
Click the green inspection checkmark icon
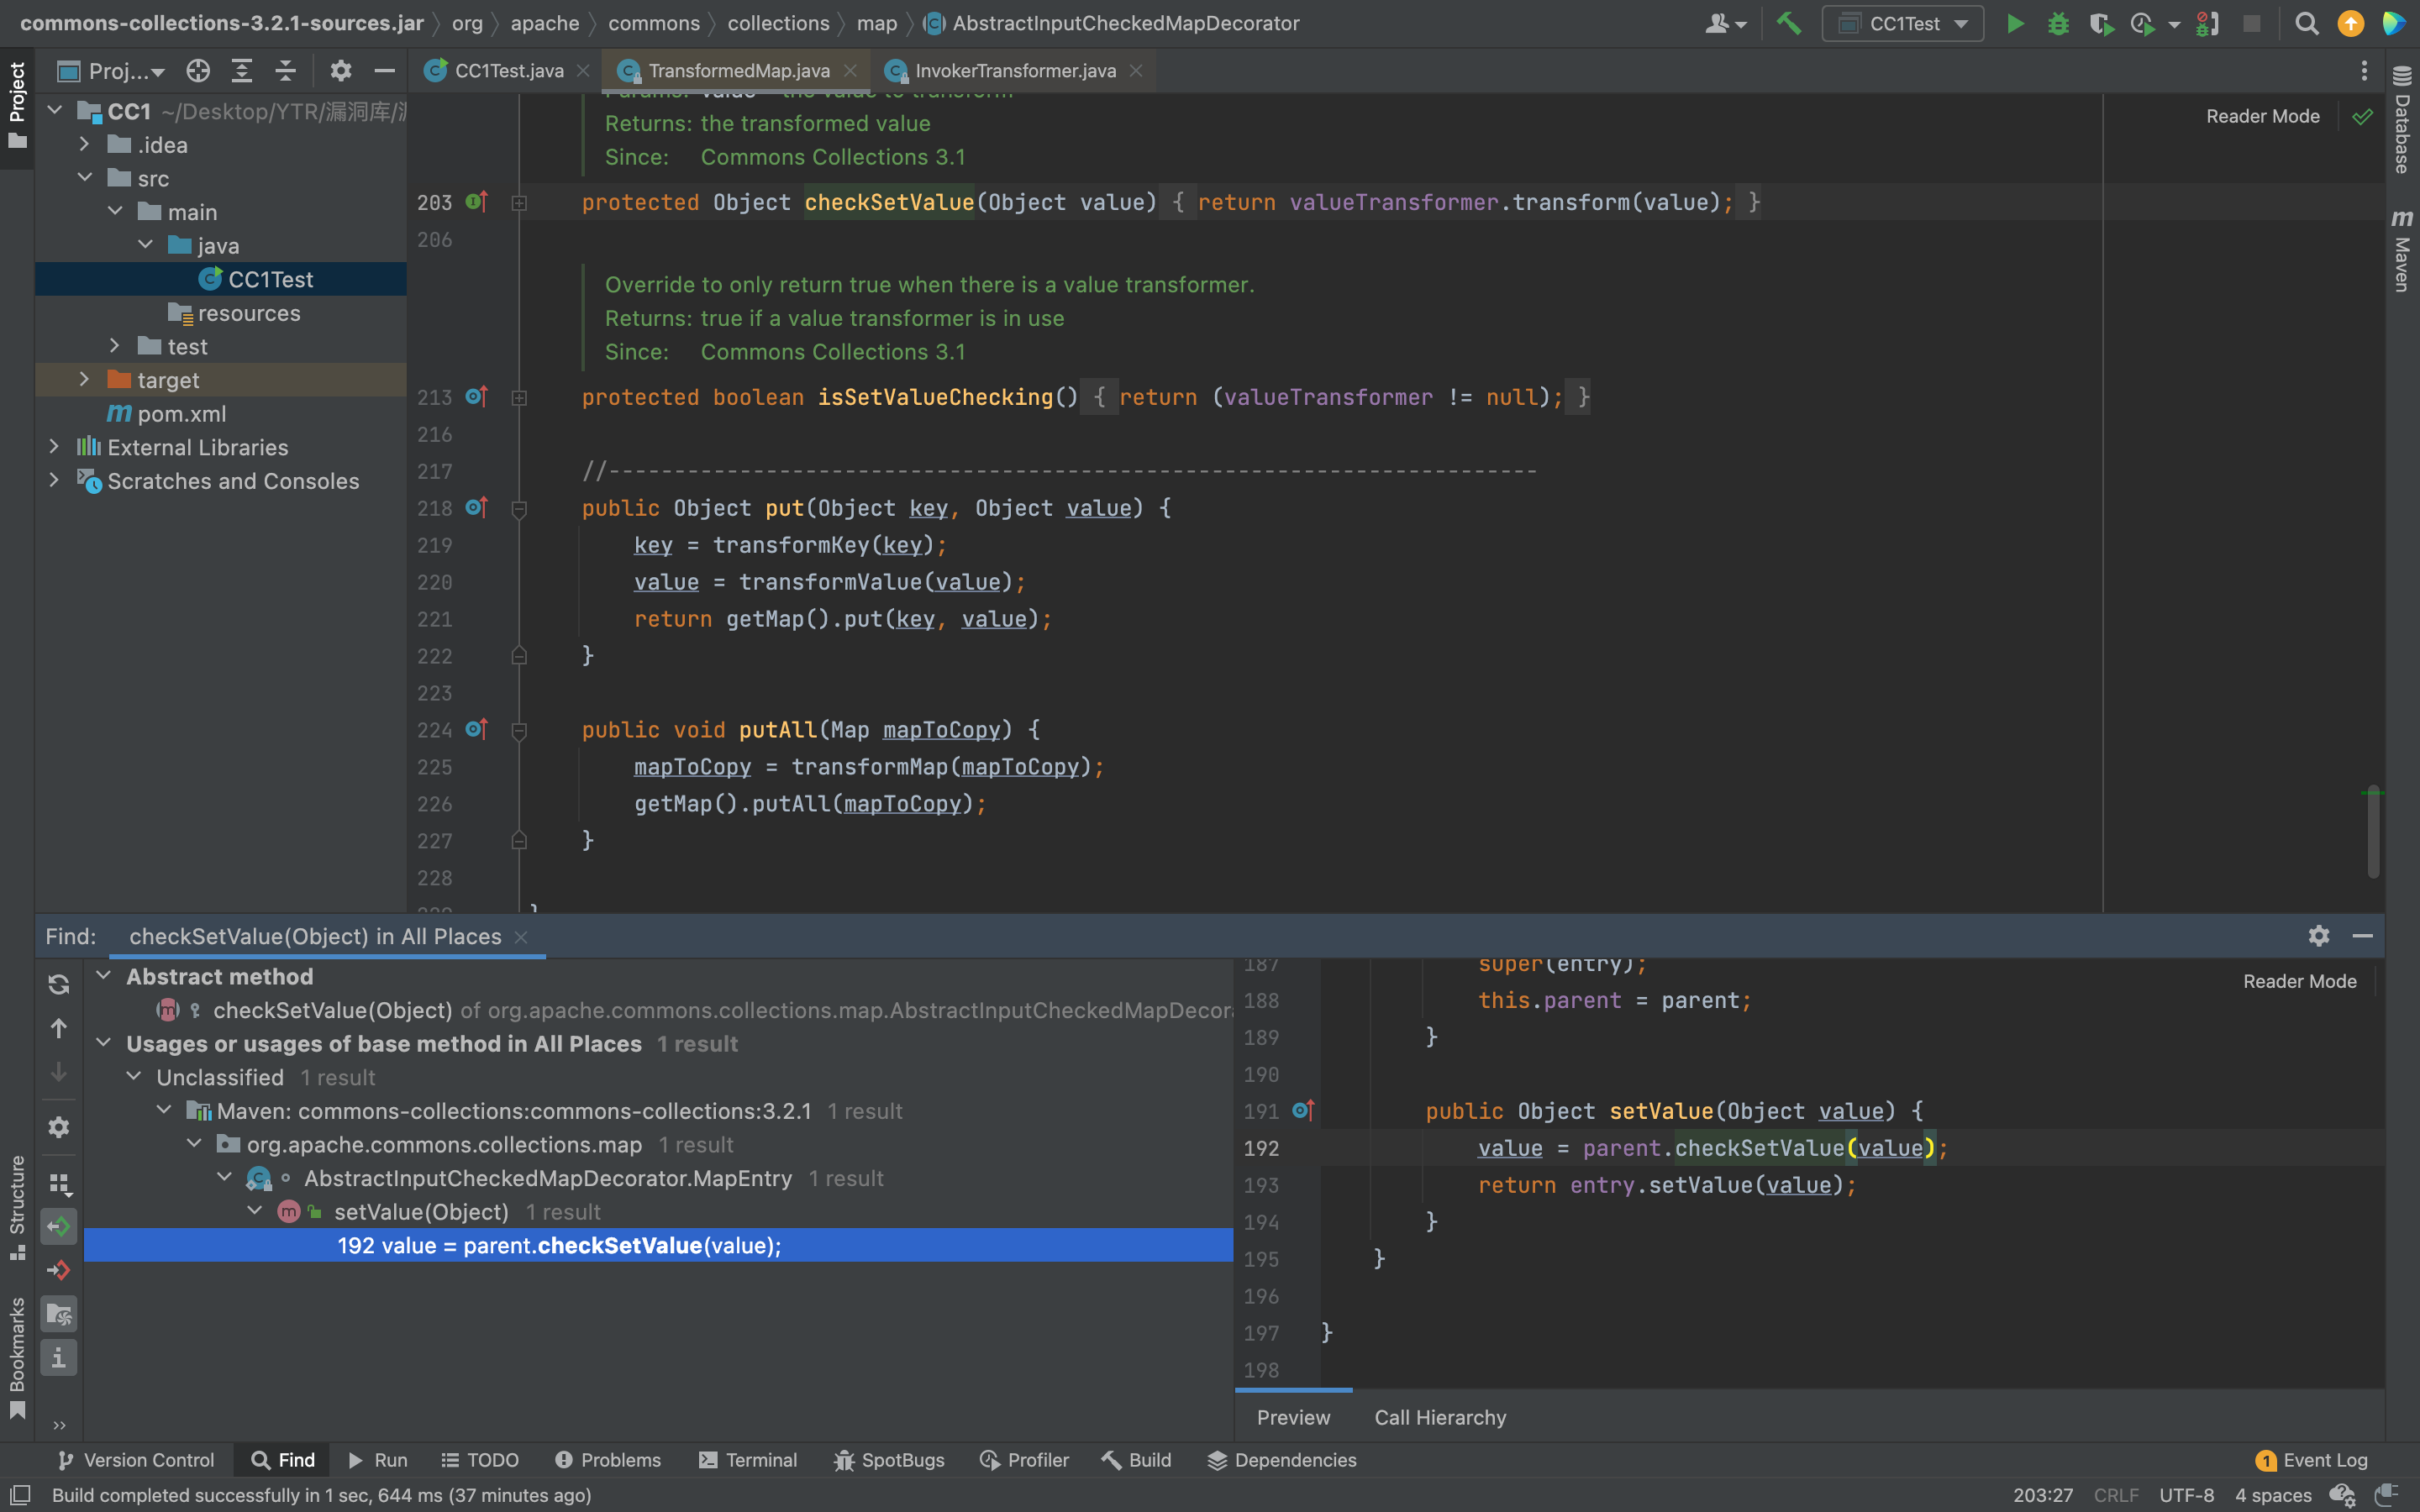tap(2362, 117)
